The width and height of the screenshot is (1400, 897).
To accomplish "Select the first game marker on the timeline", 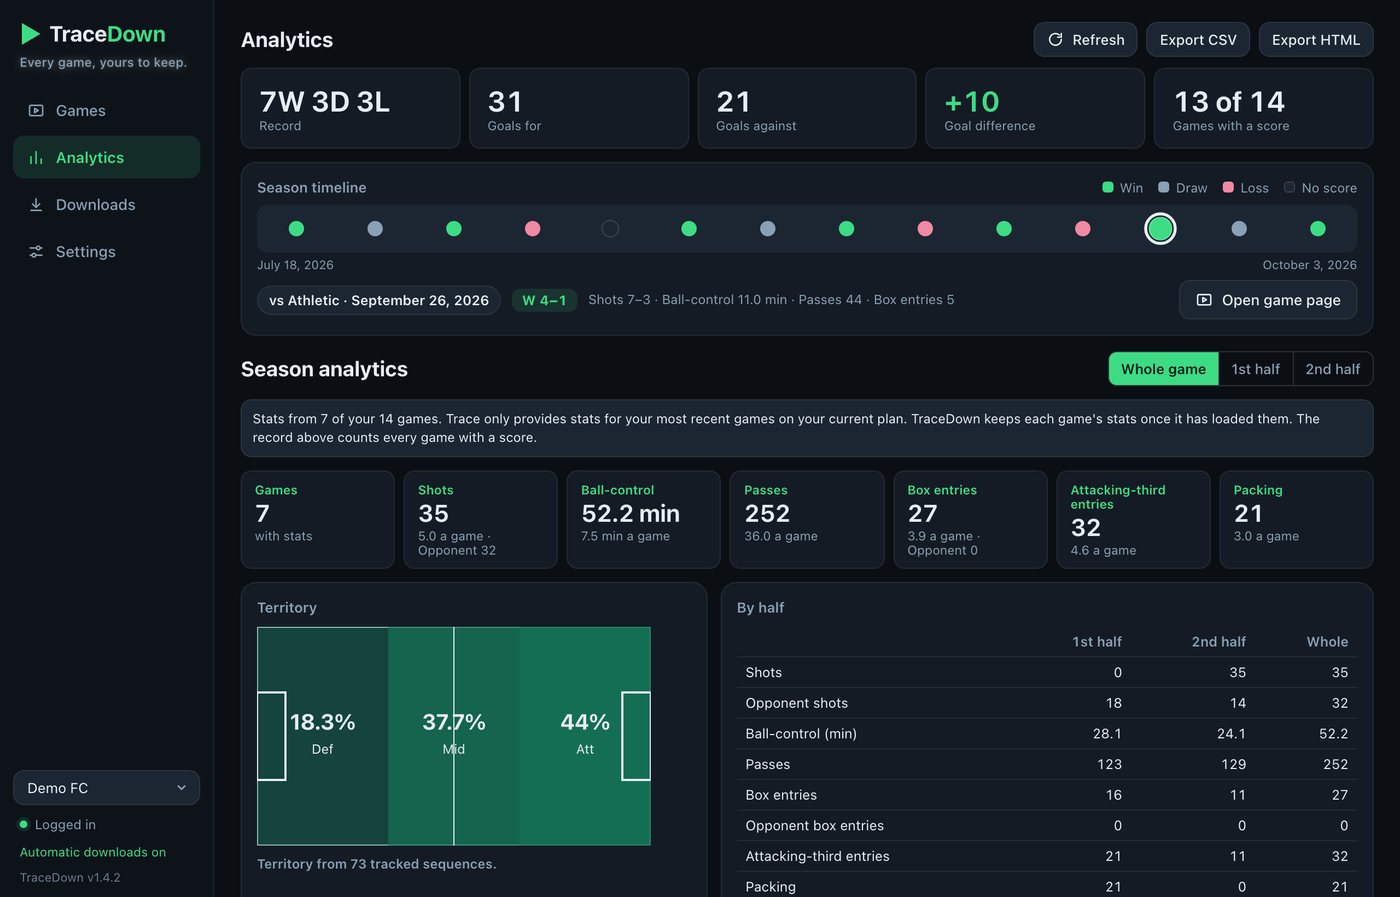I will coord(296,229).
